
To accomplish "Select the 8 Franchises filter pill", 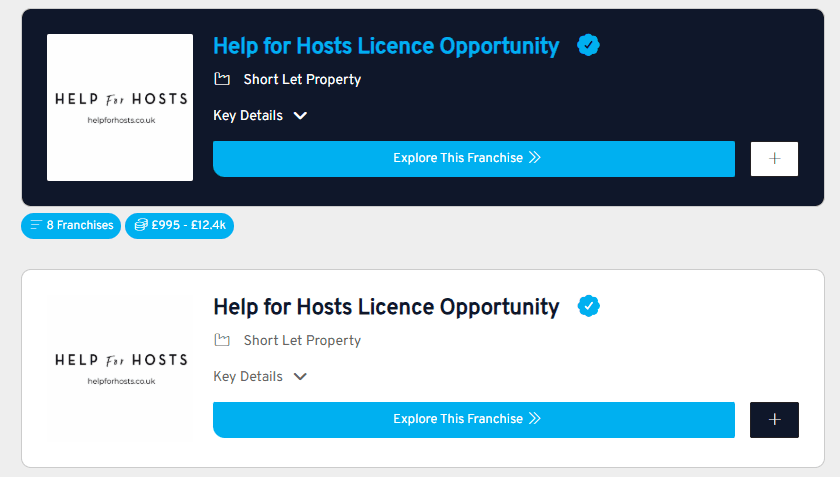I will pos(71,226).
